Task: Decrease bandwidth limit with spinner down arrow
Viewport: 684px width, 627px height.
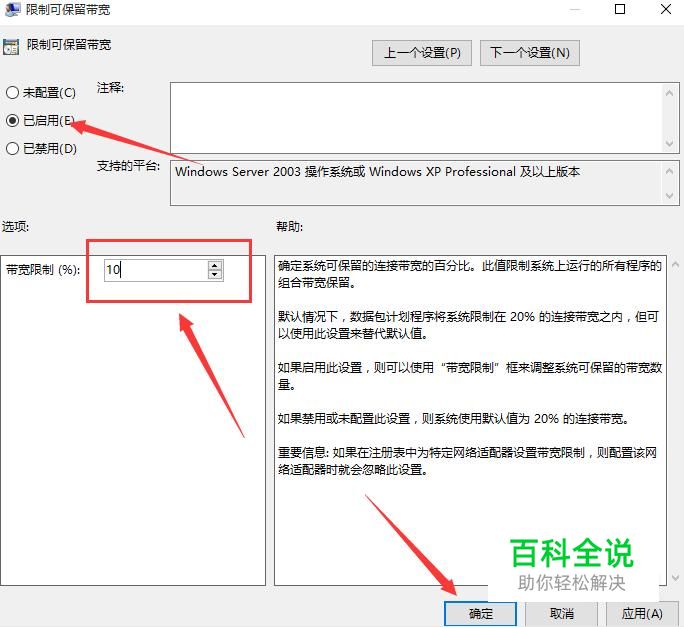Action: (214, 274)
